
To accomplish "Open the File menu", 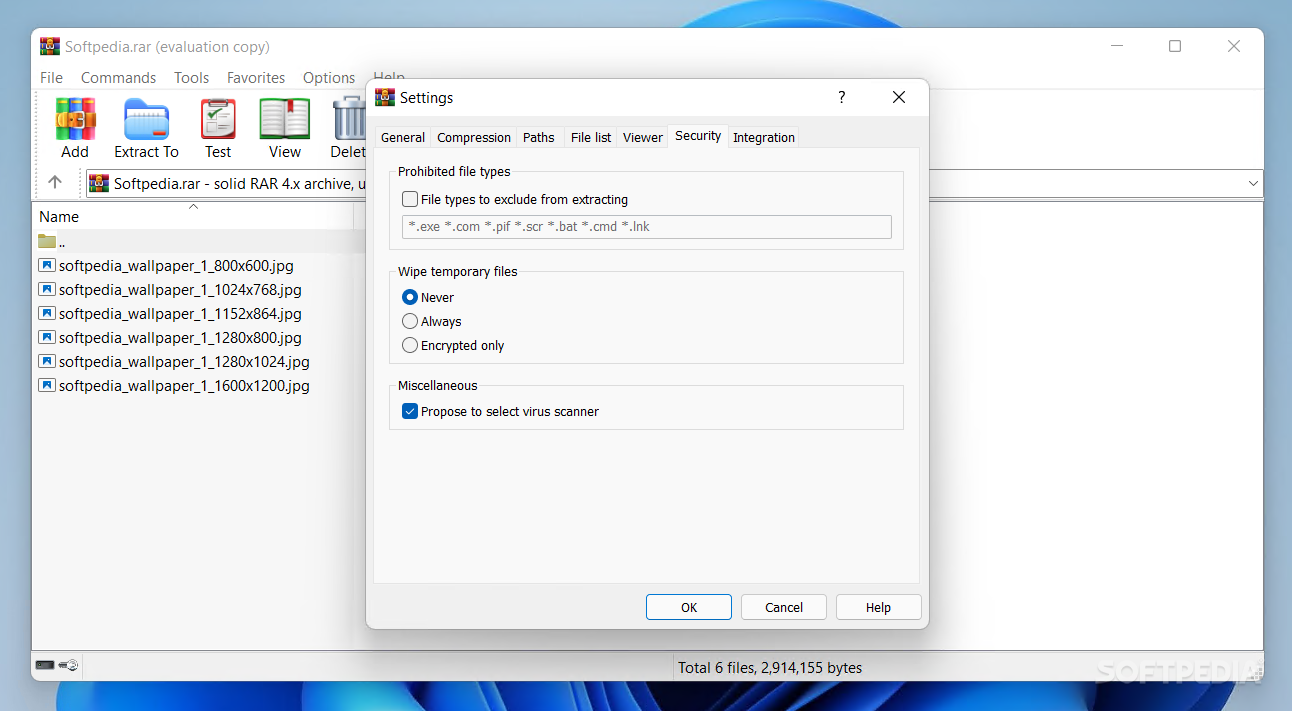I will [51, 77].
